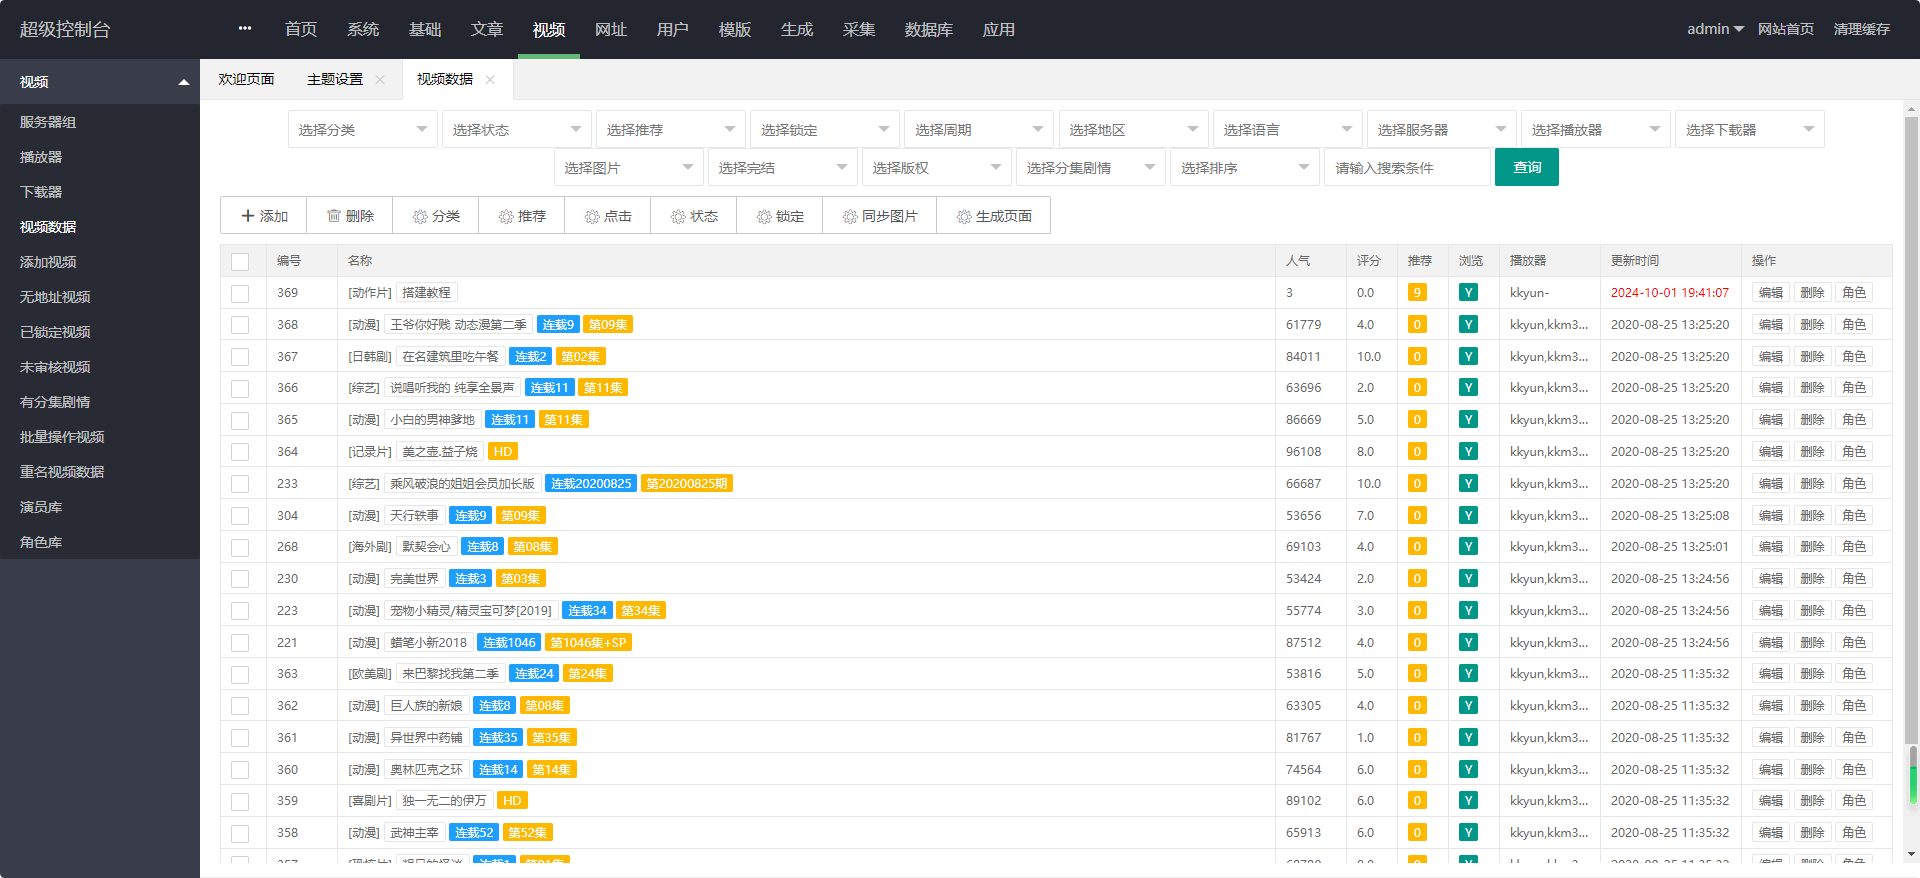
Task: Open the 选择分类 dropdown
Action: [362, 130]
